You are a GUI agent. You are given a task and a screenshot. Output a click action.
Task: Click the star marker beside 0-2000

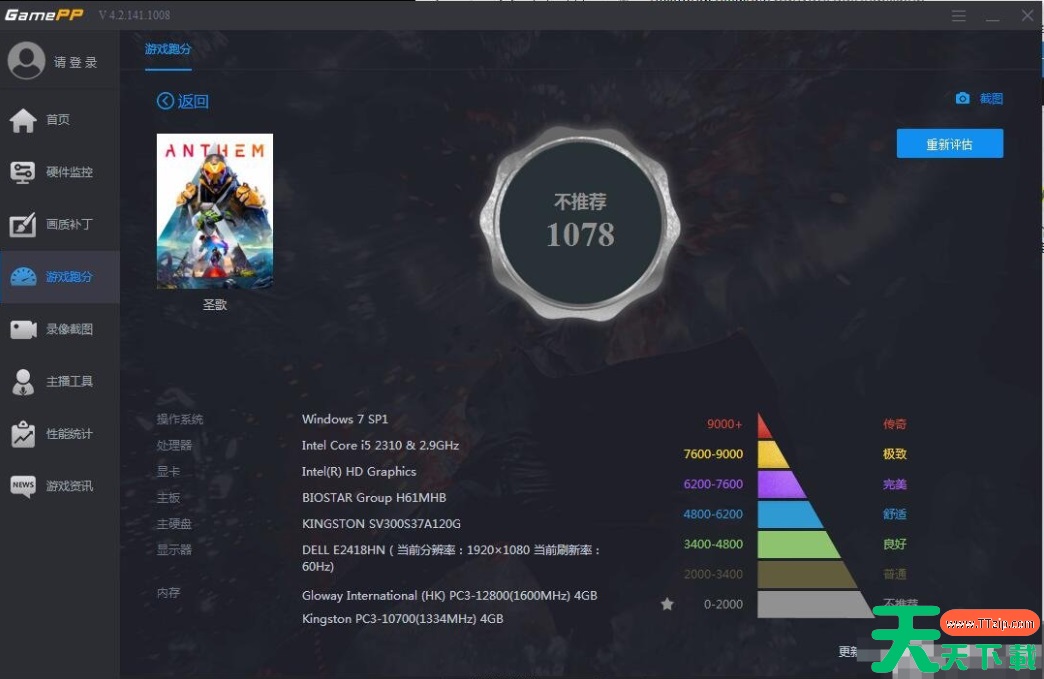pyautogui.click(x=667, y=604)
